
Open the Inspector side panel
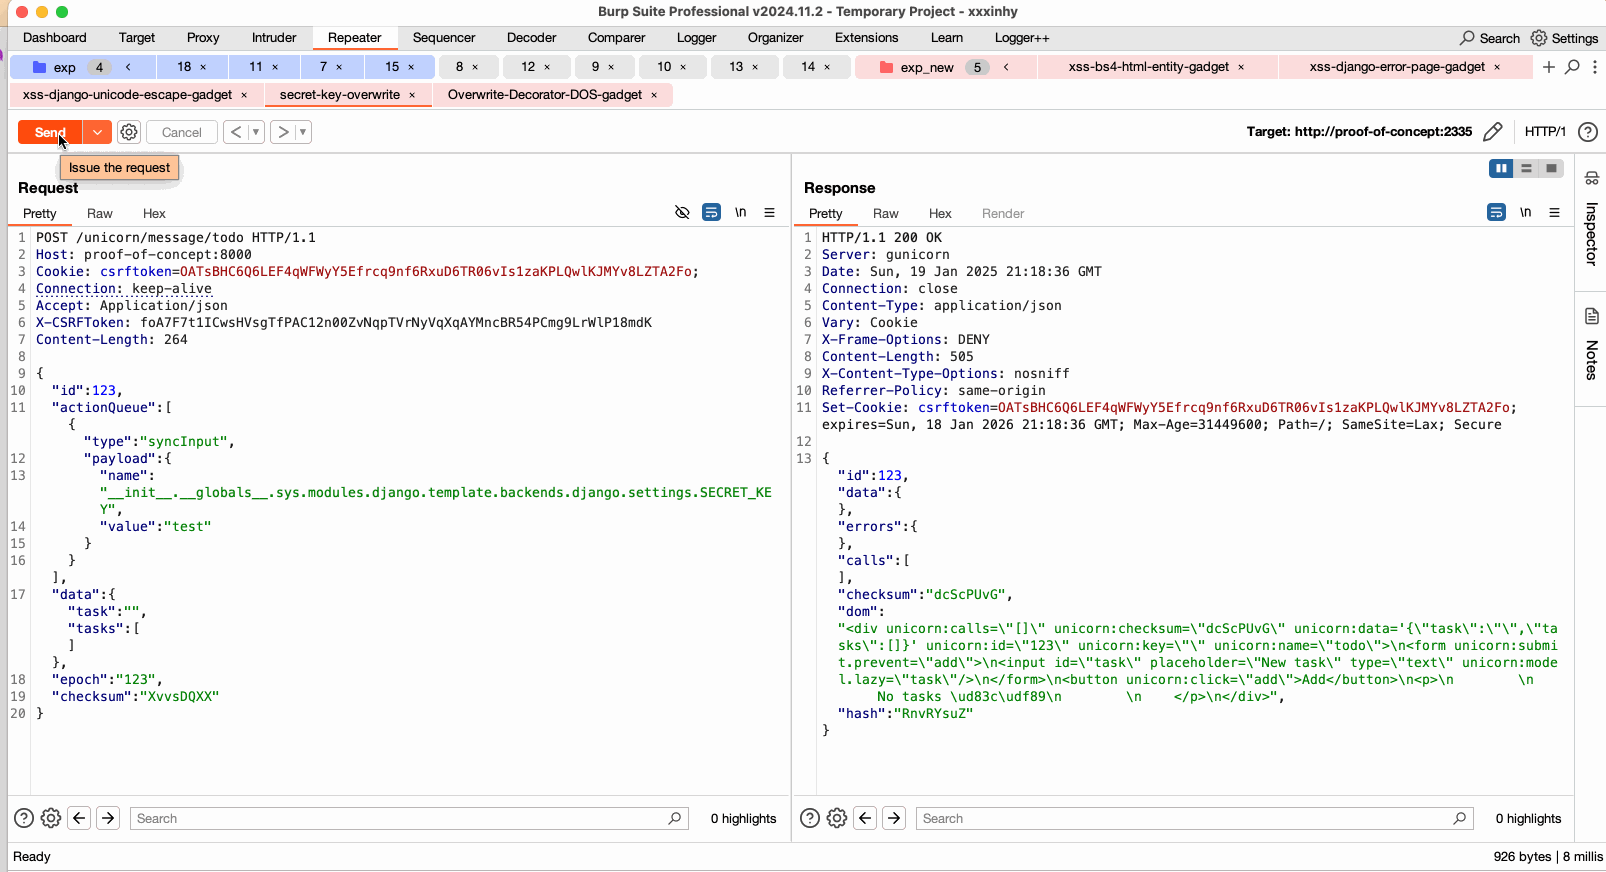1591,219
